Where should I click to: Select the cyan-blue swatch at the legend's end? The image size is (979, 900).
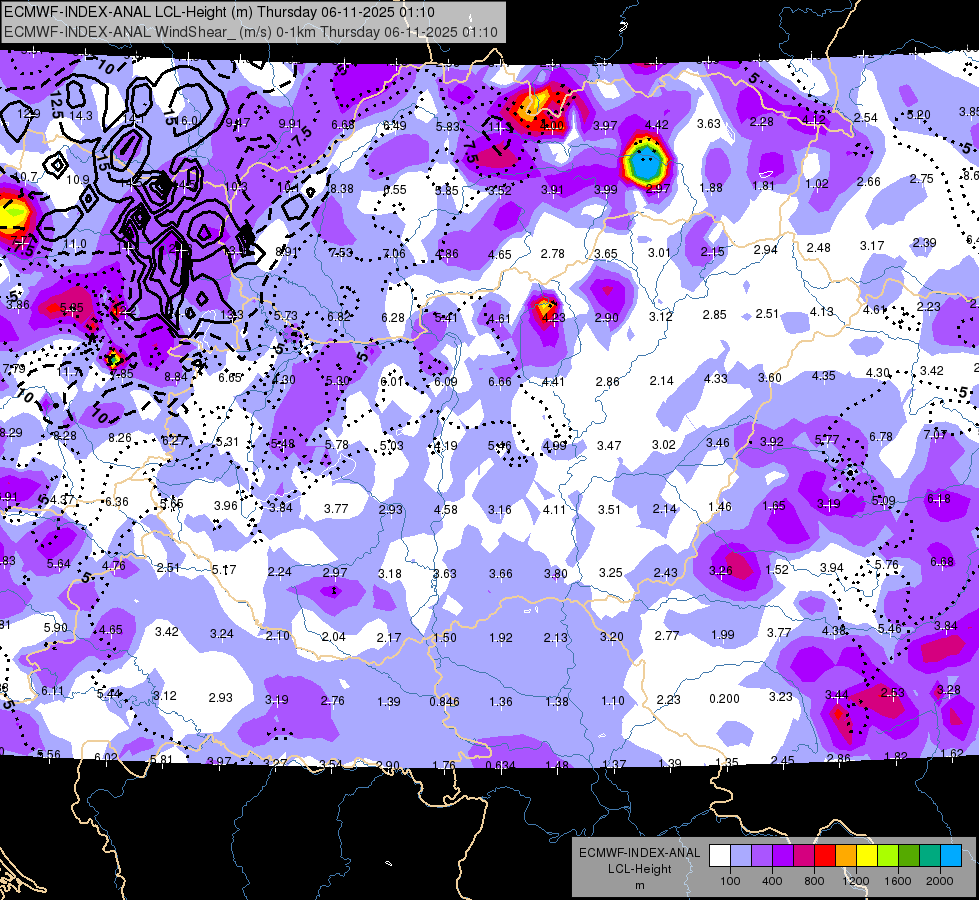click(951, 856)
